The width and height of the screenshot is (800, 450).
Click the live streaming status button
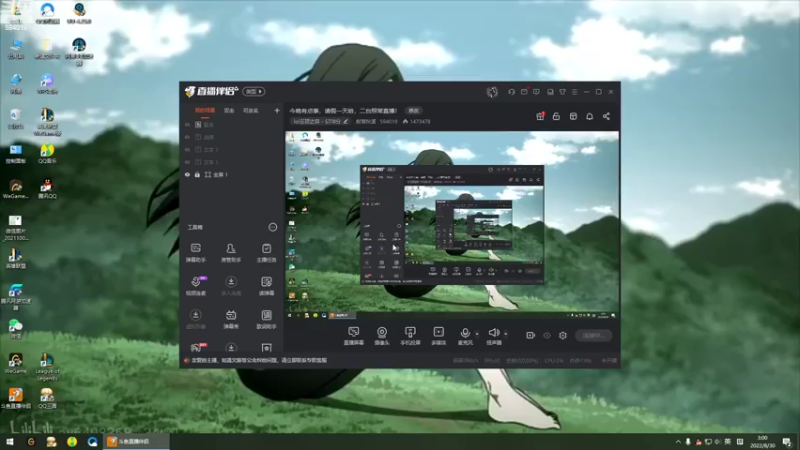[593, 336]
